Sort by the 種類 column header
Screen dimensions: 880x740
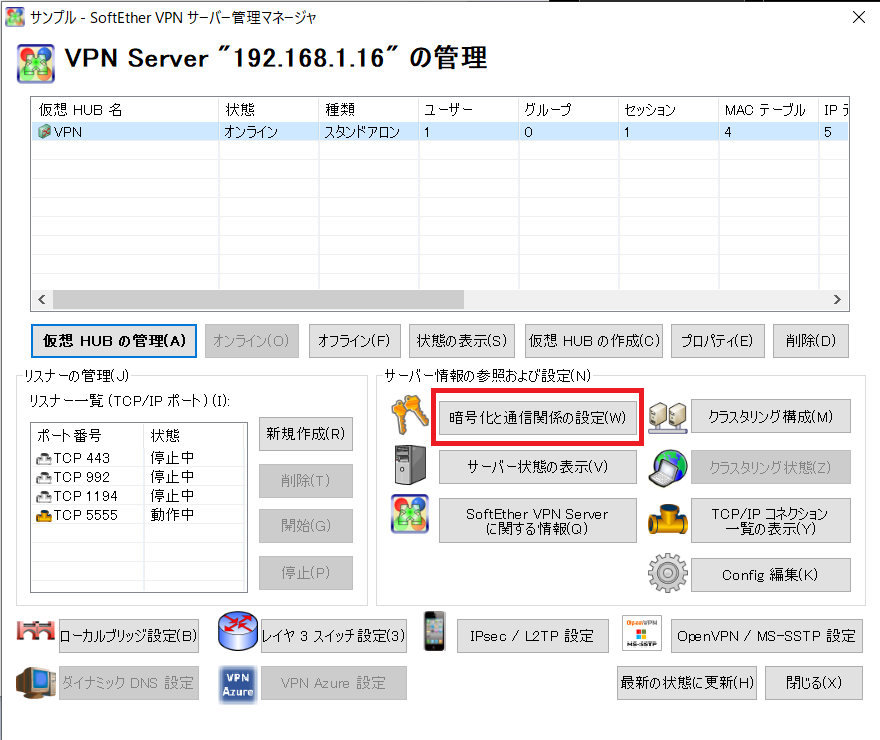[x=369, y=109]
